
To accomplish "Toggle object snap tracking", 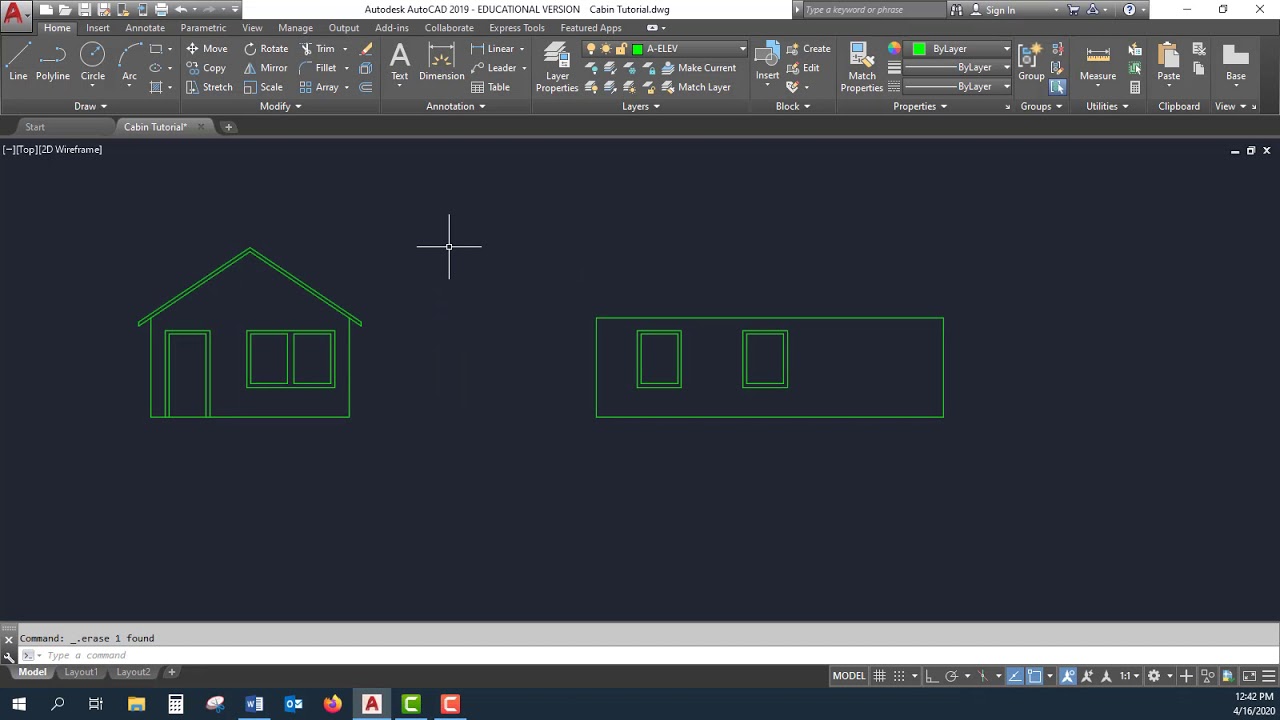I will (x=1016, y=676).
